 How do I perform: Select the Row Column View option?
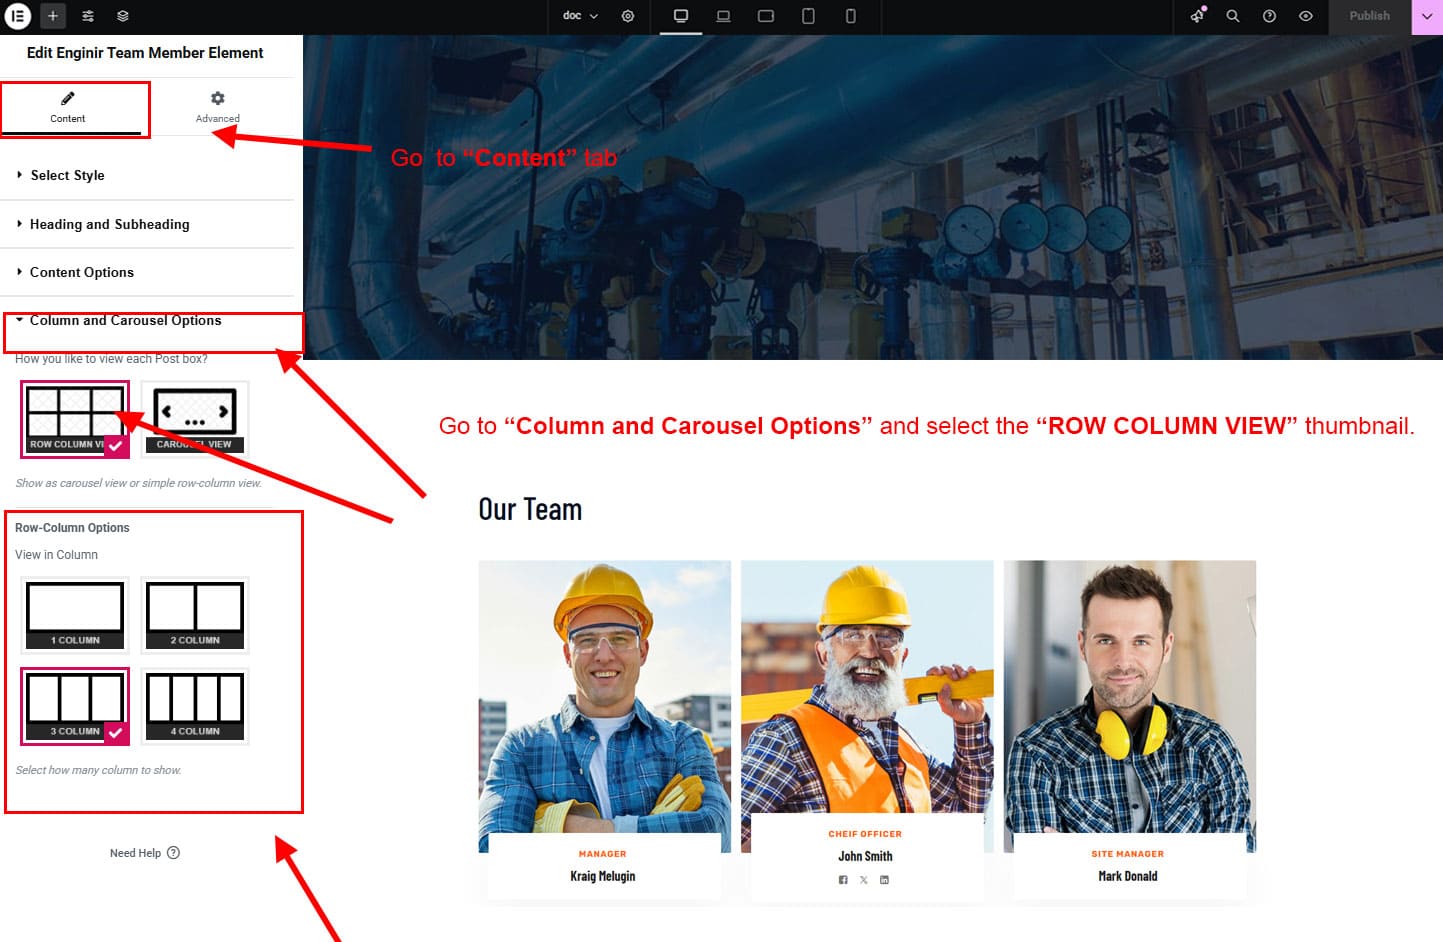[75, 419]
